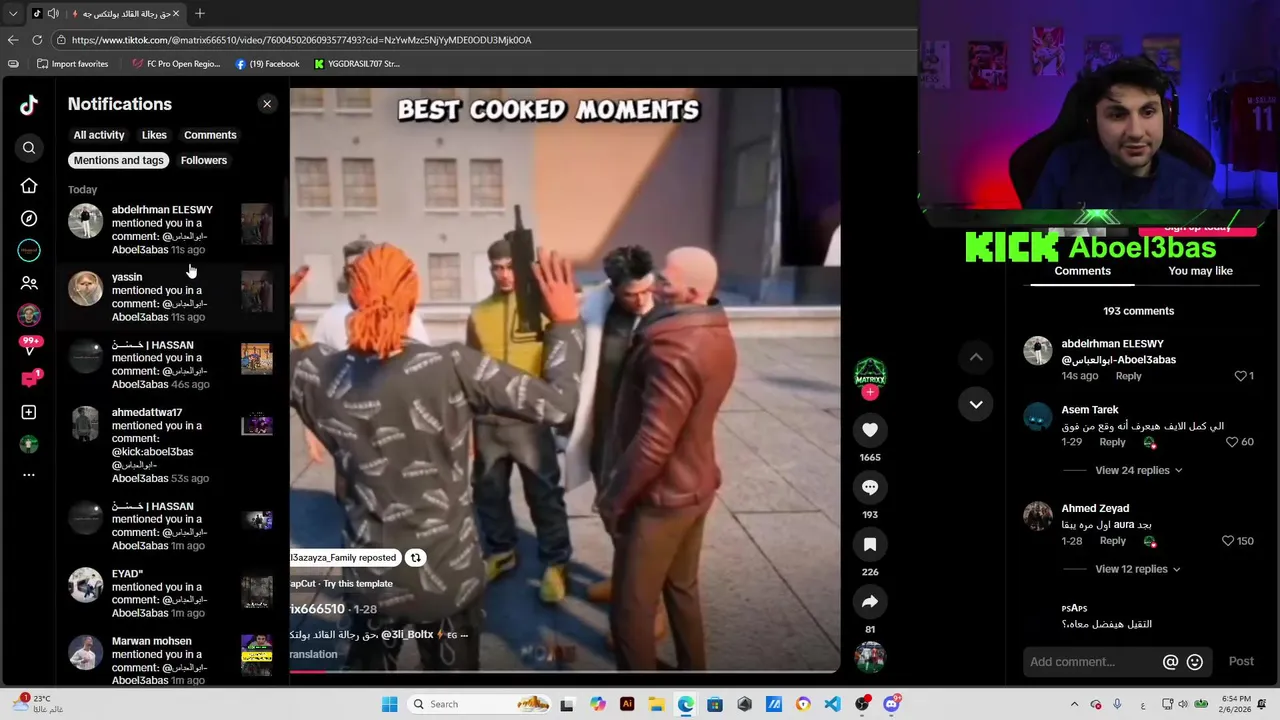1280x720 pixels.
Task: Open EYAD's mention notification
Action: [x=170, y=593]
